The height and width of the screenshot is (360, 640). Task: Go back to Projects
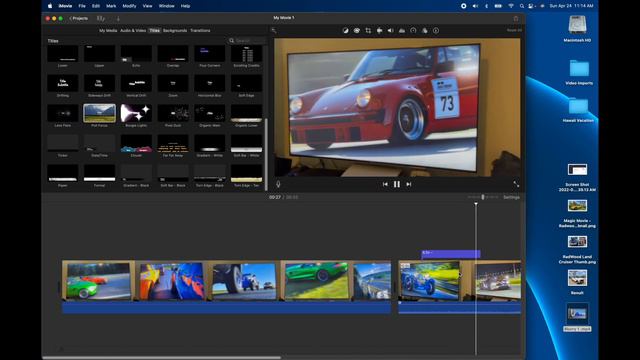[x=78, y=18]
